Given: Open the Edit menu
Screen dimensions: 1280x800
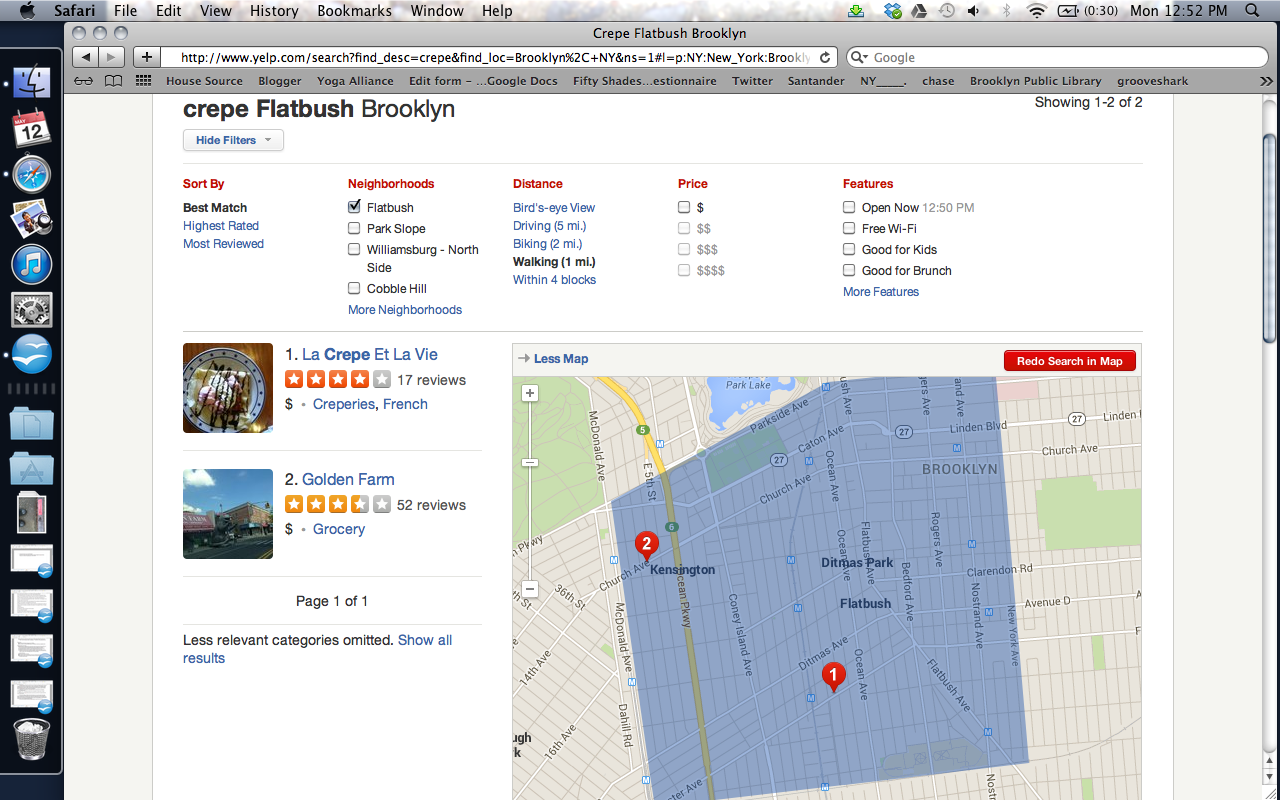Looking at the screenshot, I should pos(169,11).
